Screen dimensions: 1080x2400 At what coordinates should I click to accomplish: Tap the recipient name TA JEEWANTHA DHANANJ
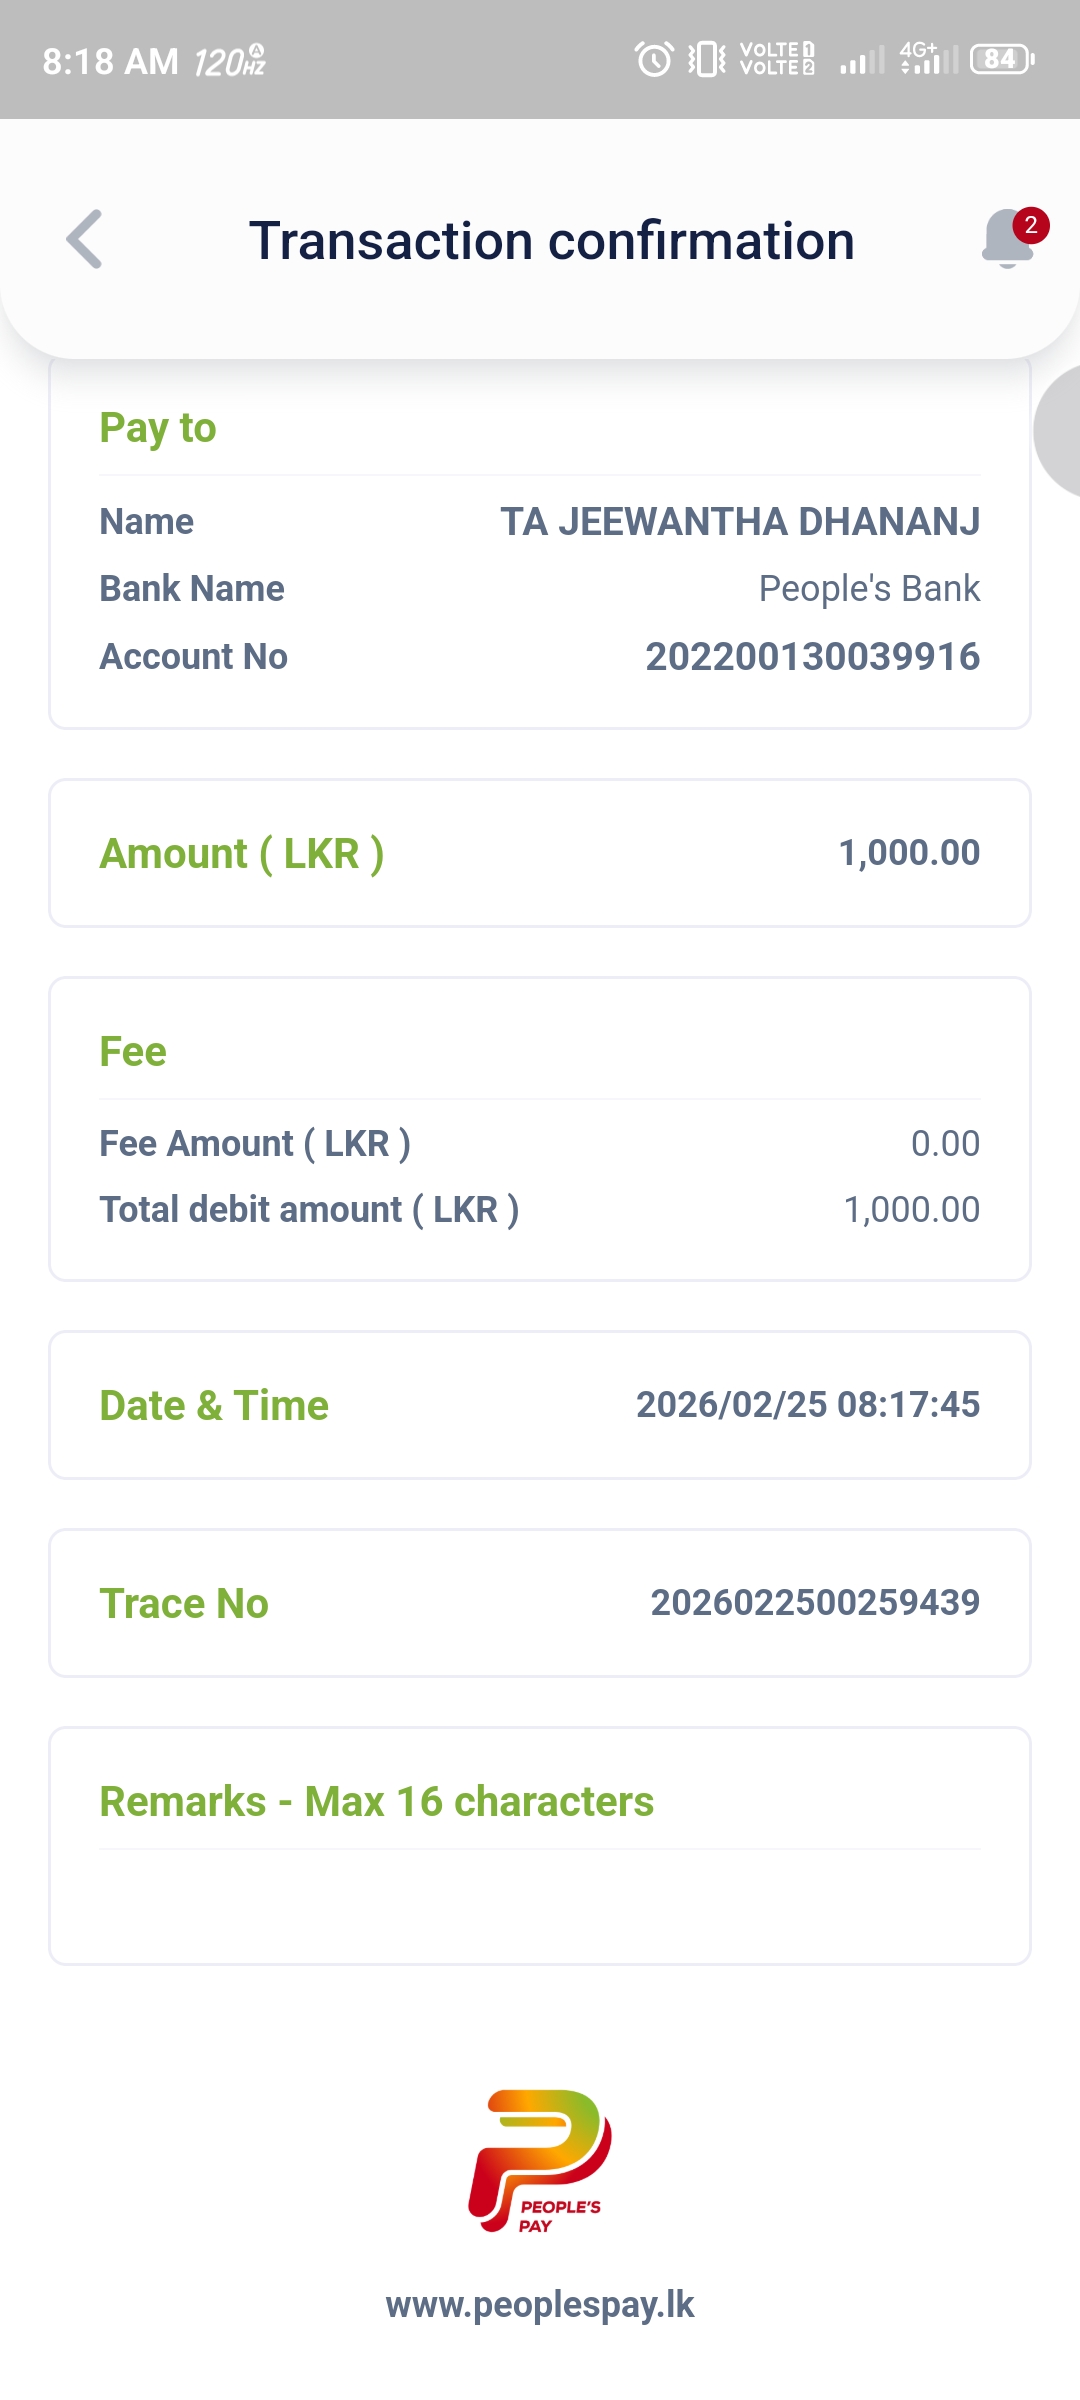(740, 522)
